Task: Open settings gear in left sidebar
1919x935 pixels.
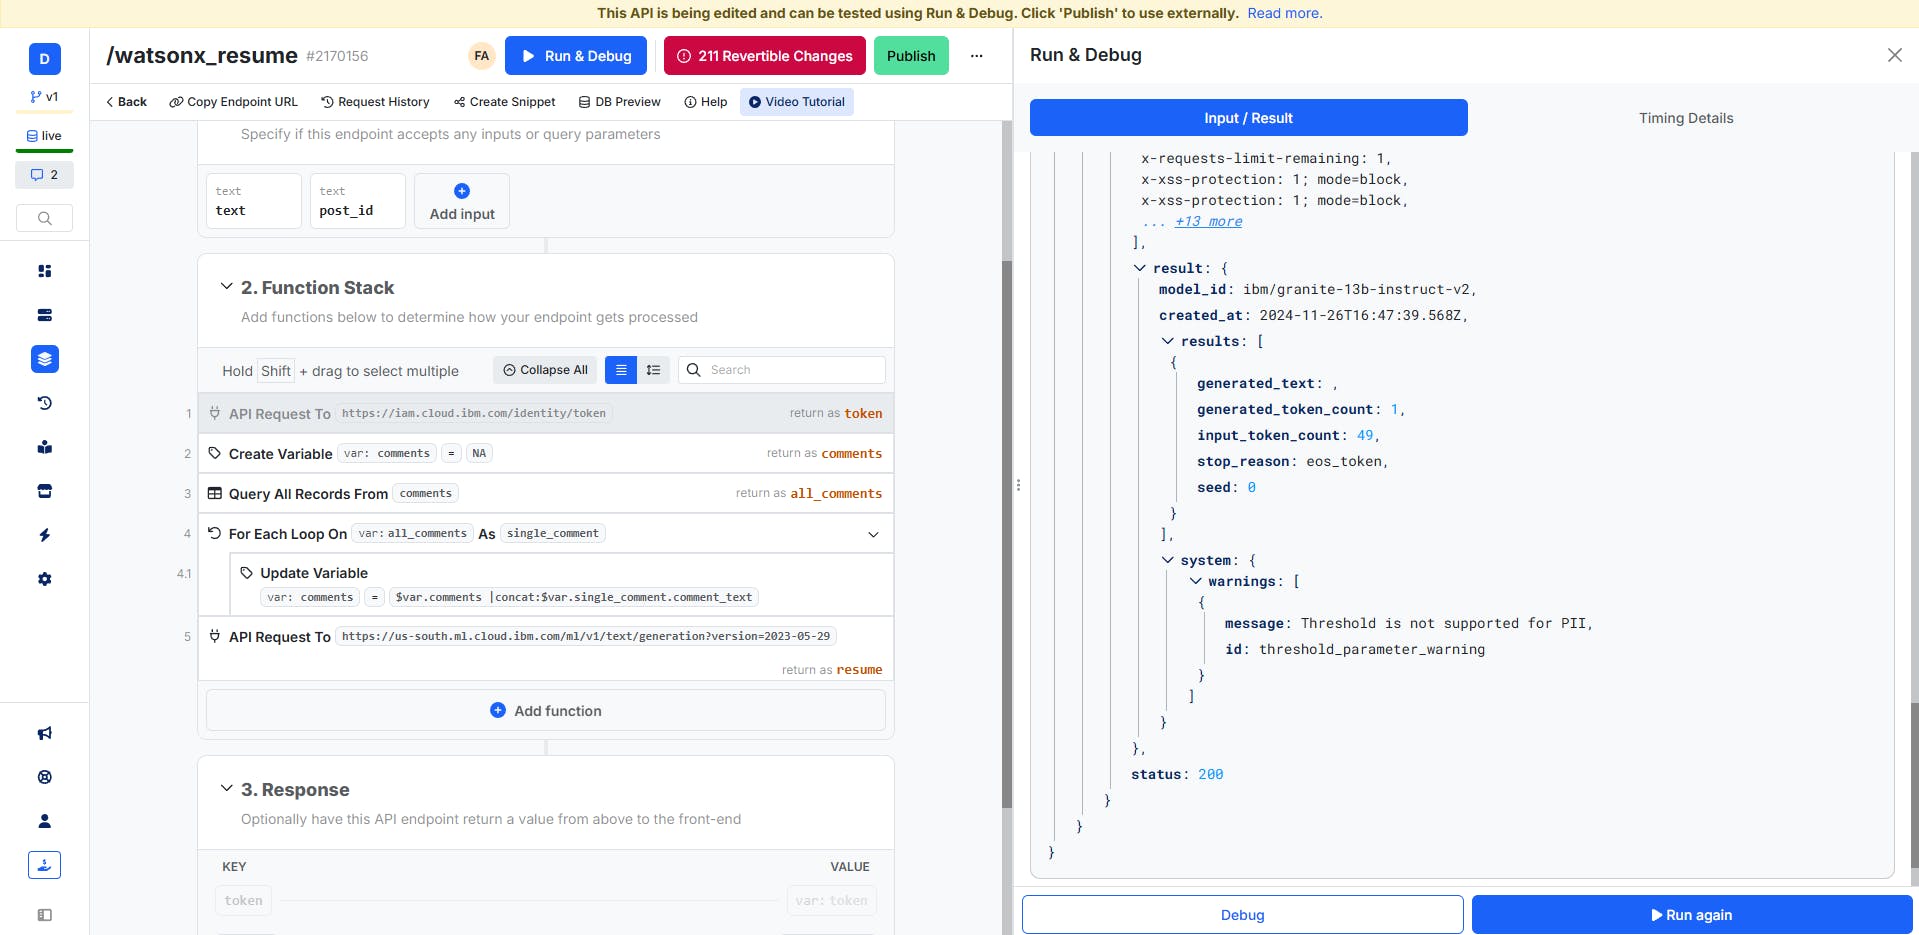Action: (44, 579)
